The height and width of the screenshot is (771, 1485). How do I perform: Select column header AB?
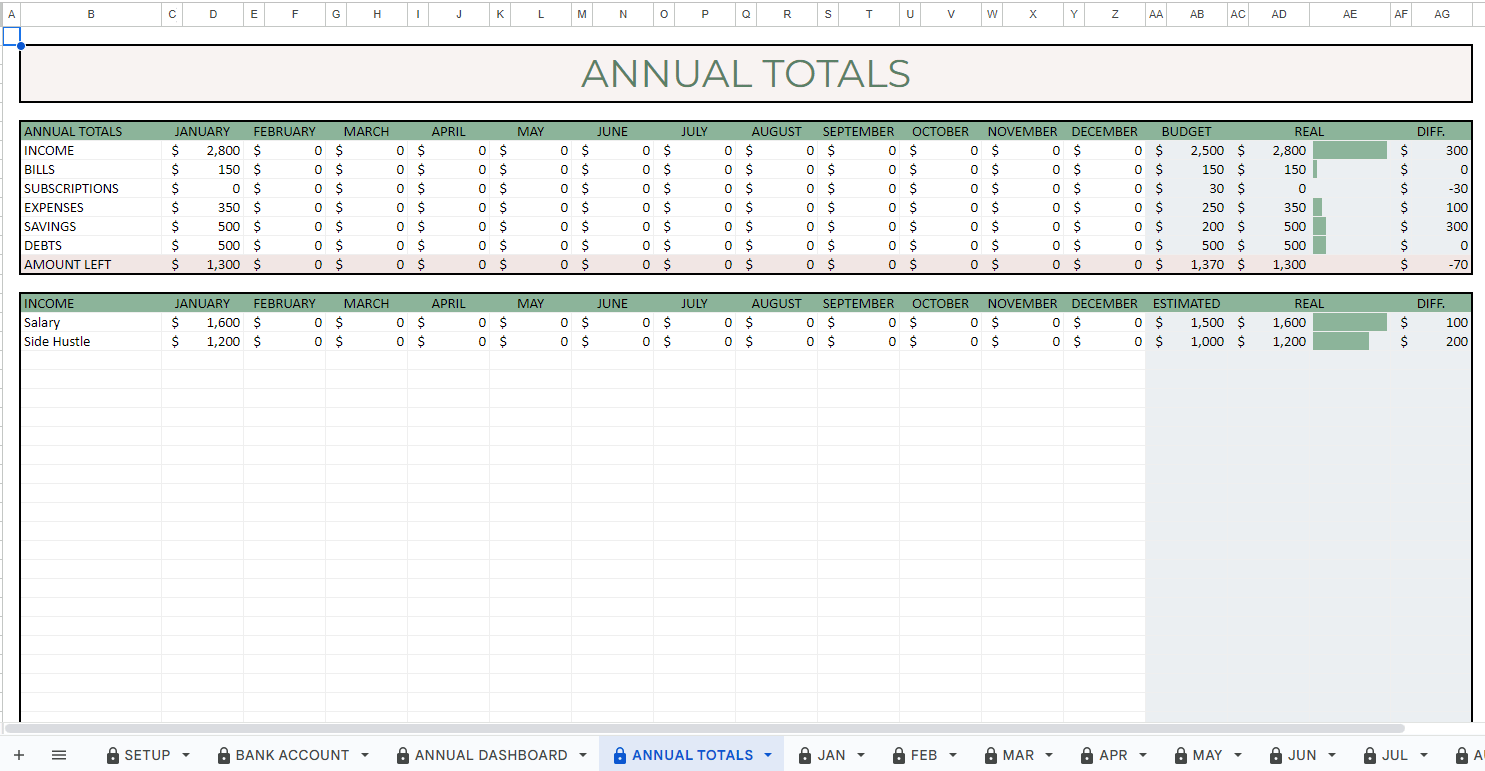1197,14
